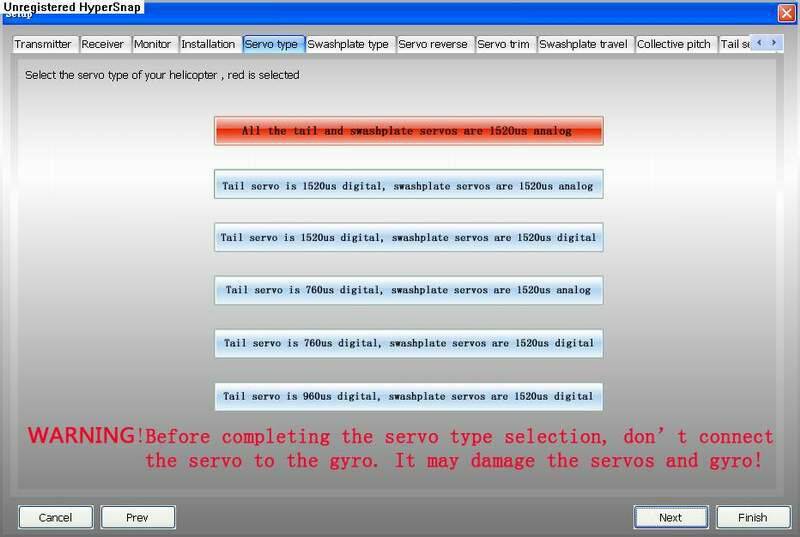The width and height of the screenshot is (800, 537).
Task: Open the Swashplate travel tab
Action: [584, 44]
